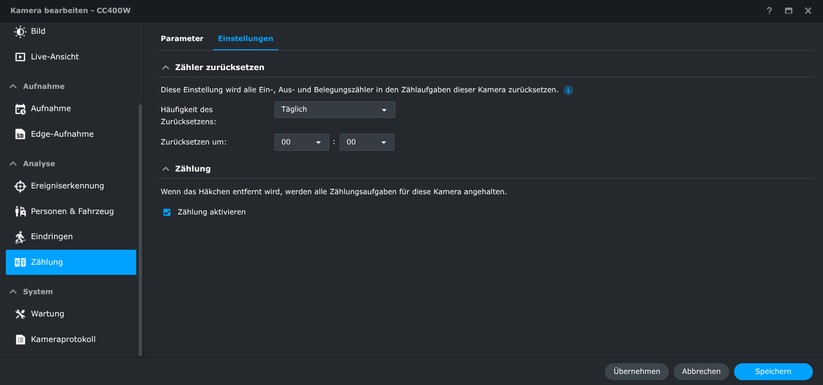Click the Live-Ansicht play icon
823x385 pixels.
point(20,57)
